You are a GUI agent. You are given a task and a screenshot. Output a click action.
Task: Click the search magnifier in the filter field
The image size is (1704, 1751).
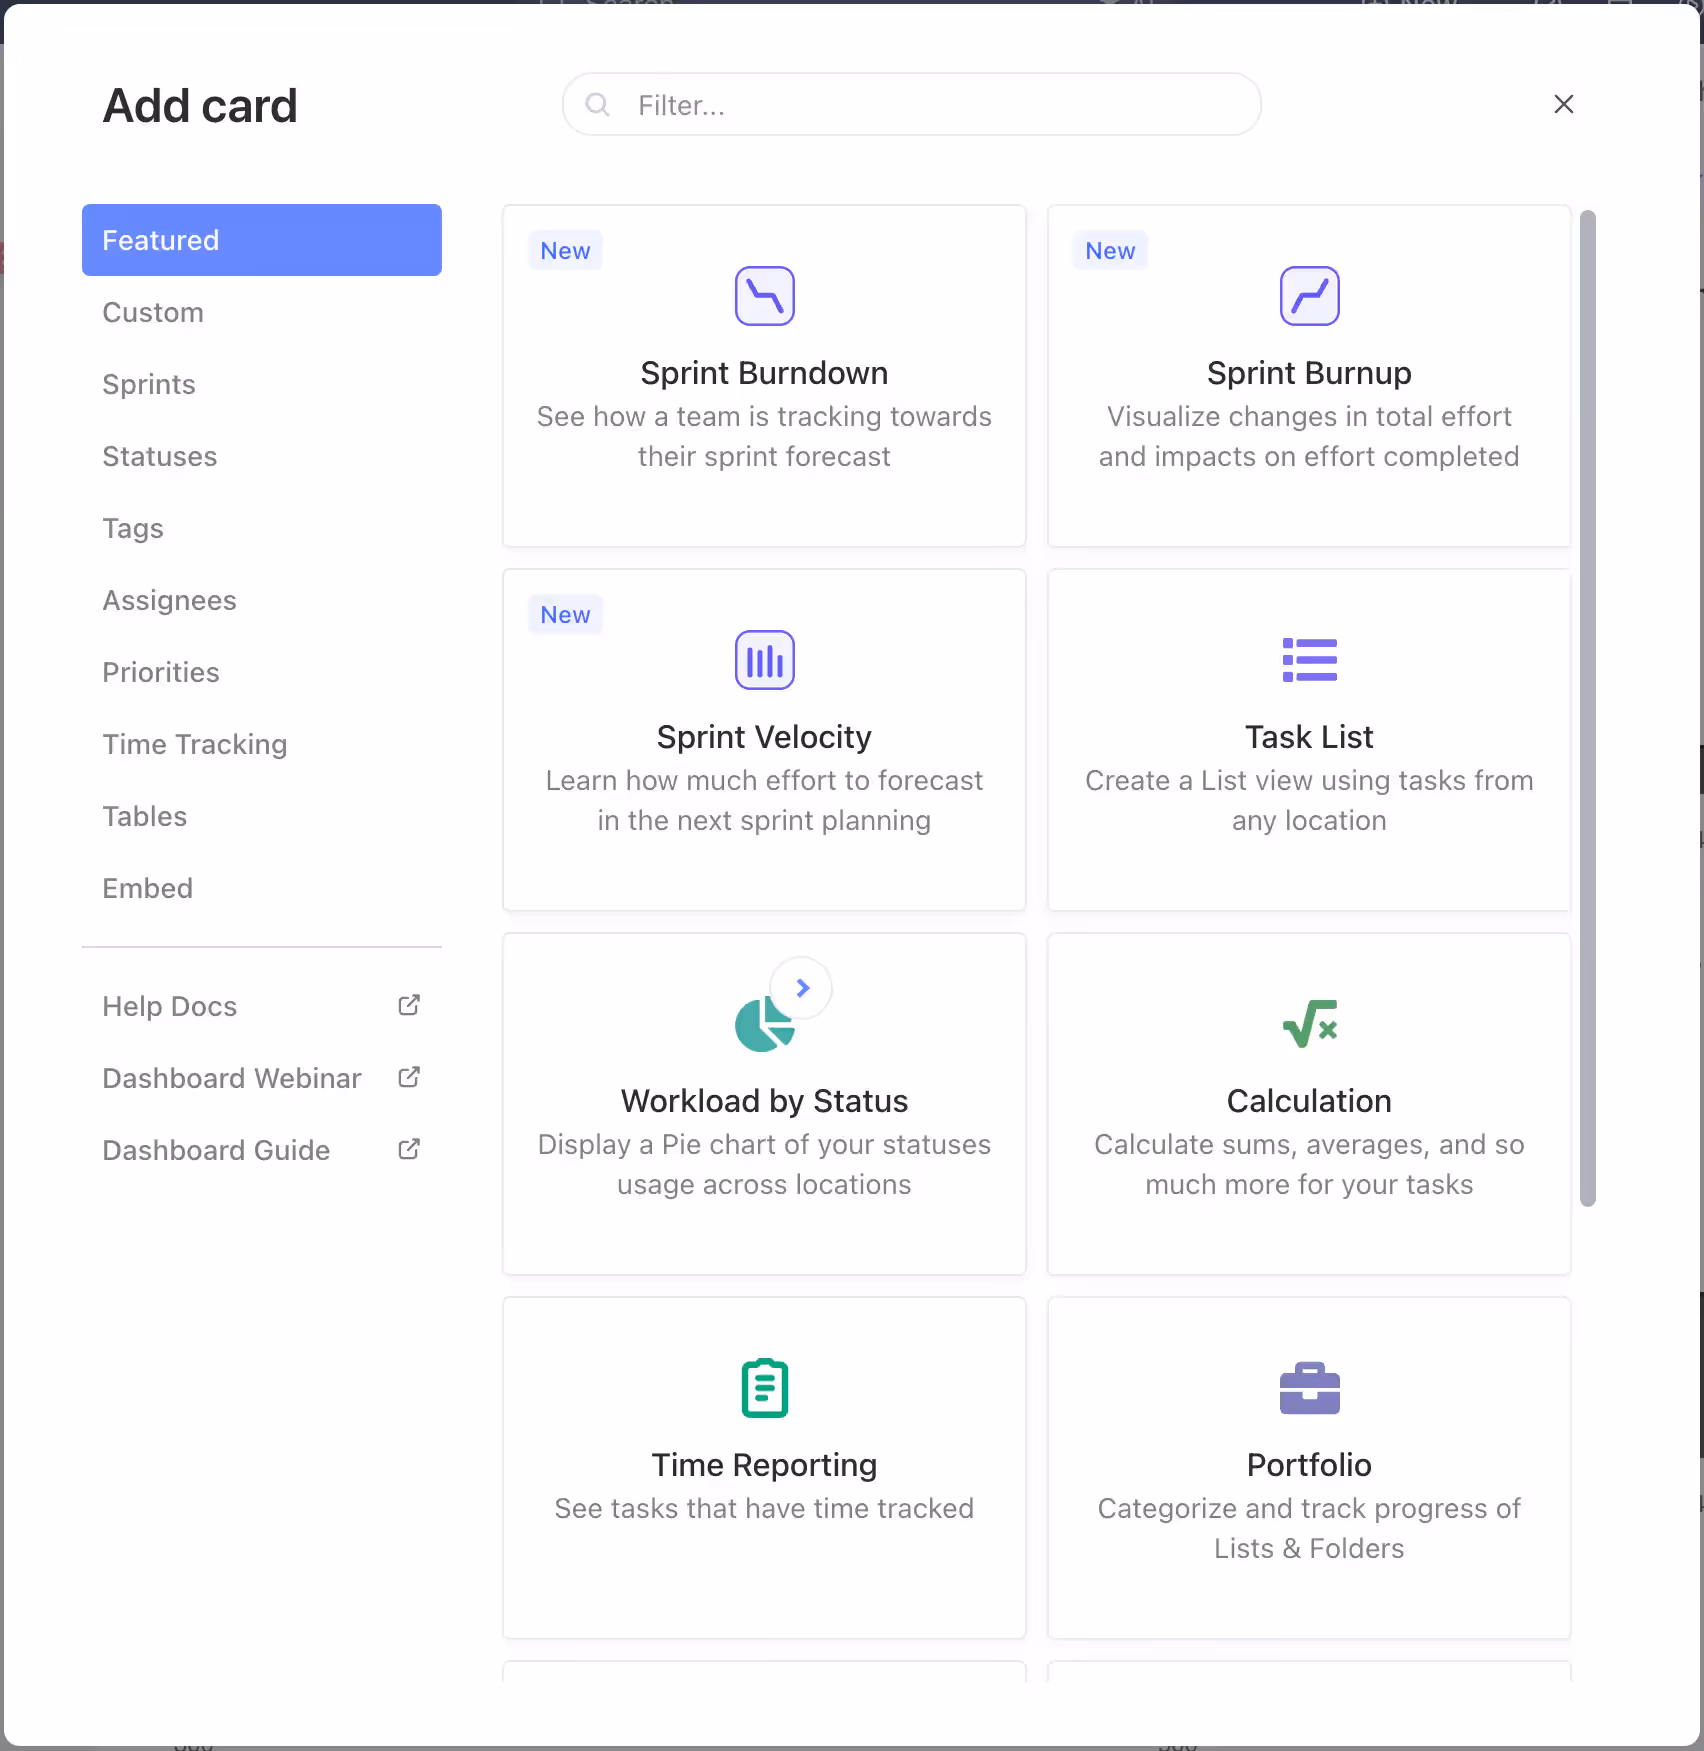[598, 104]
